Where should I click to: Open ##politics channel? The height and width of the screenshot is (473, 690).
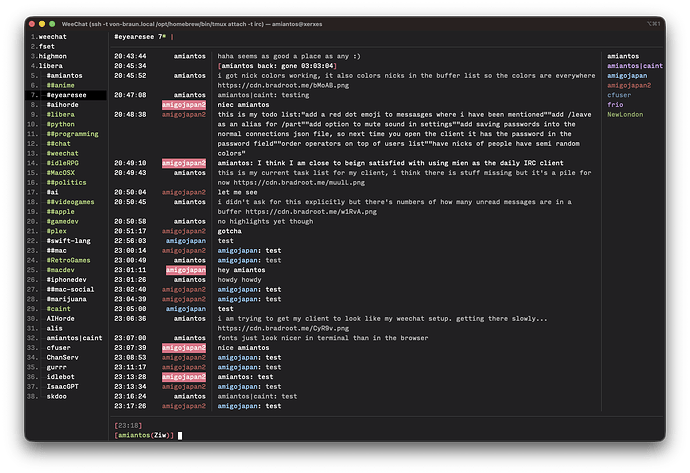pyautogui.click(x=66, y=182)
